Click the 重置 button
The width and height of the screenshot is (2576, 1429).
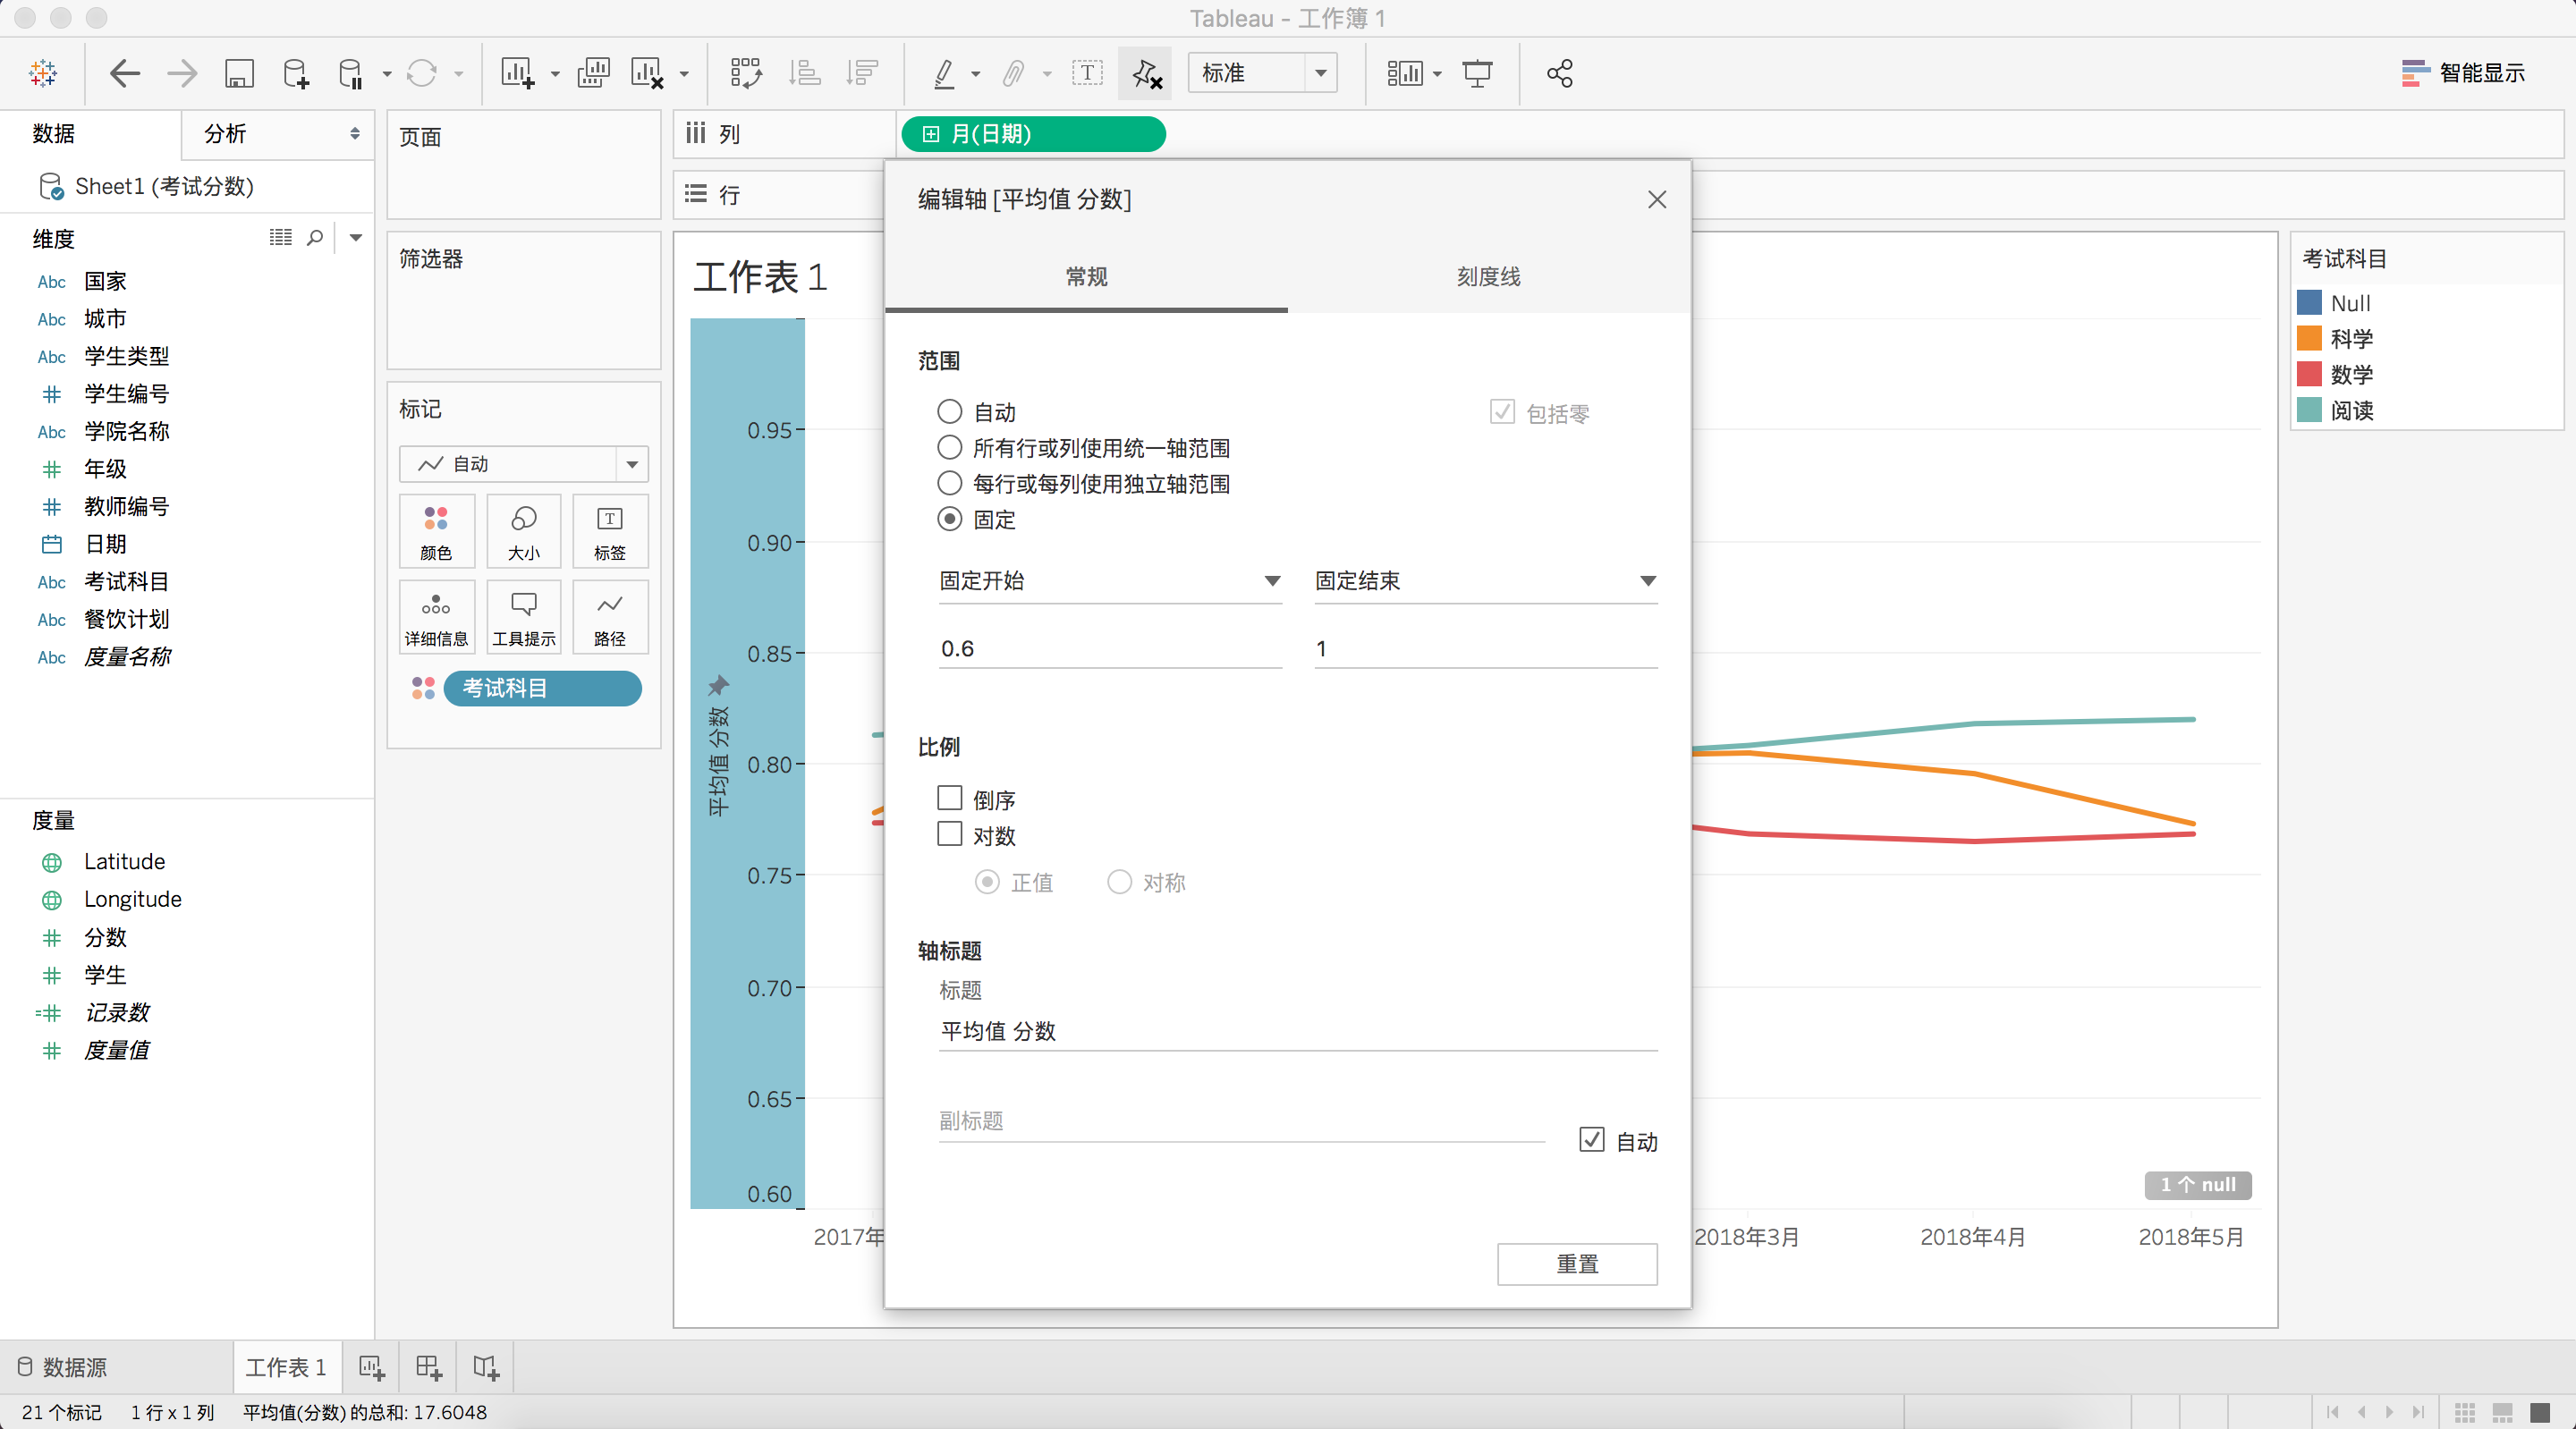[x=1576, y=1264]
